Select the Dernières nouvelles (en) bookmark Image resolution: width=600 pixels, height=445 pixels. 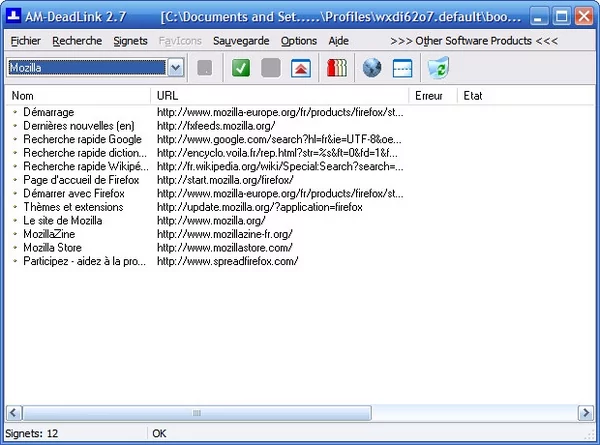coord(79,126)
